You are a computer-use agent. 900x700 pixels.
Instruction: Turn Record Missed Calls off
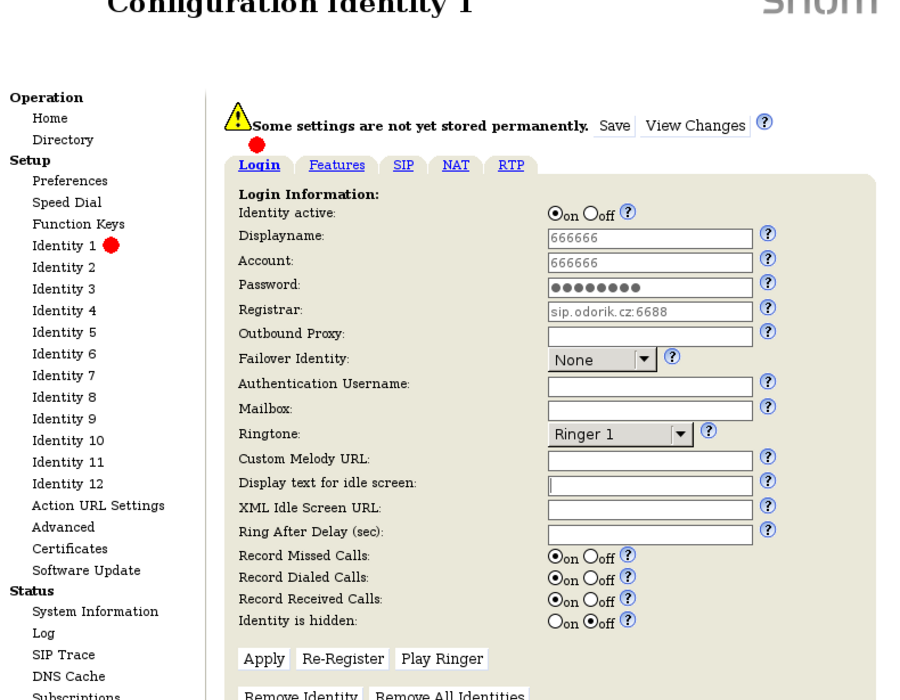pos(591,556)
